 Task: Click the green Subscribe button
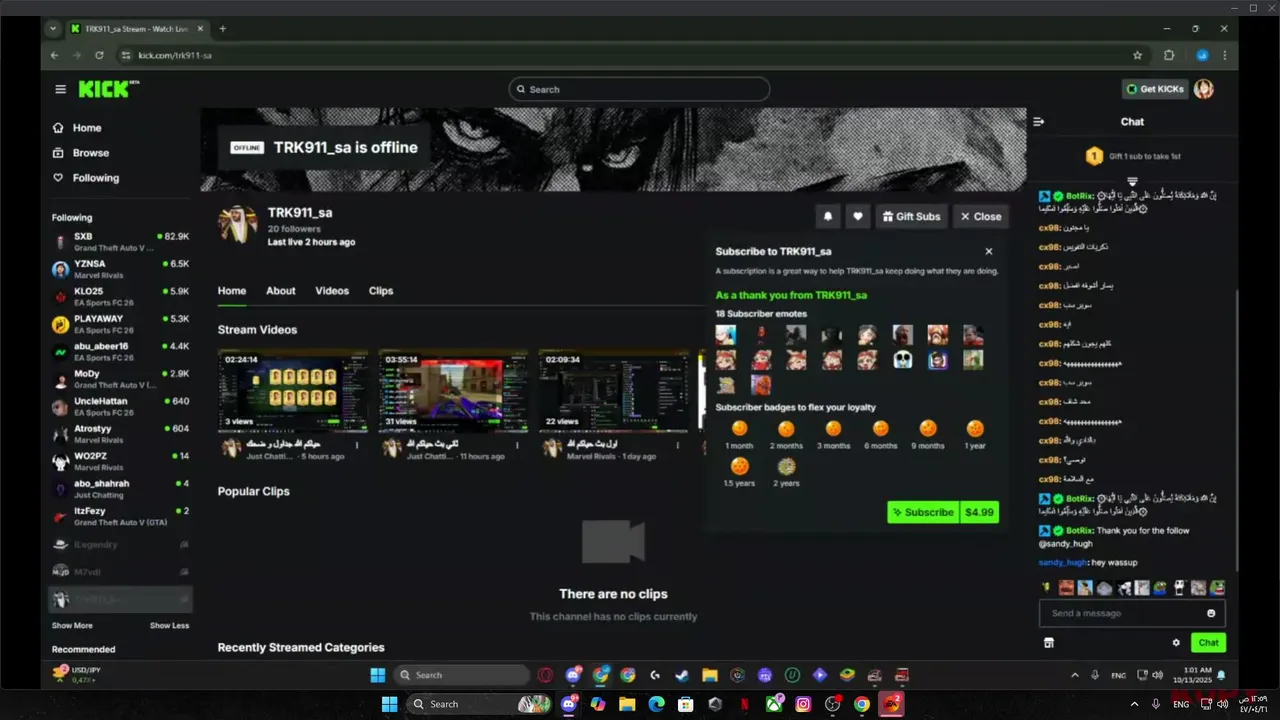pos(923,512)
